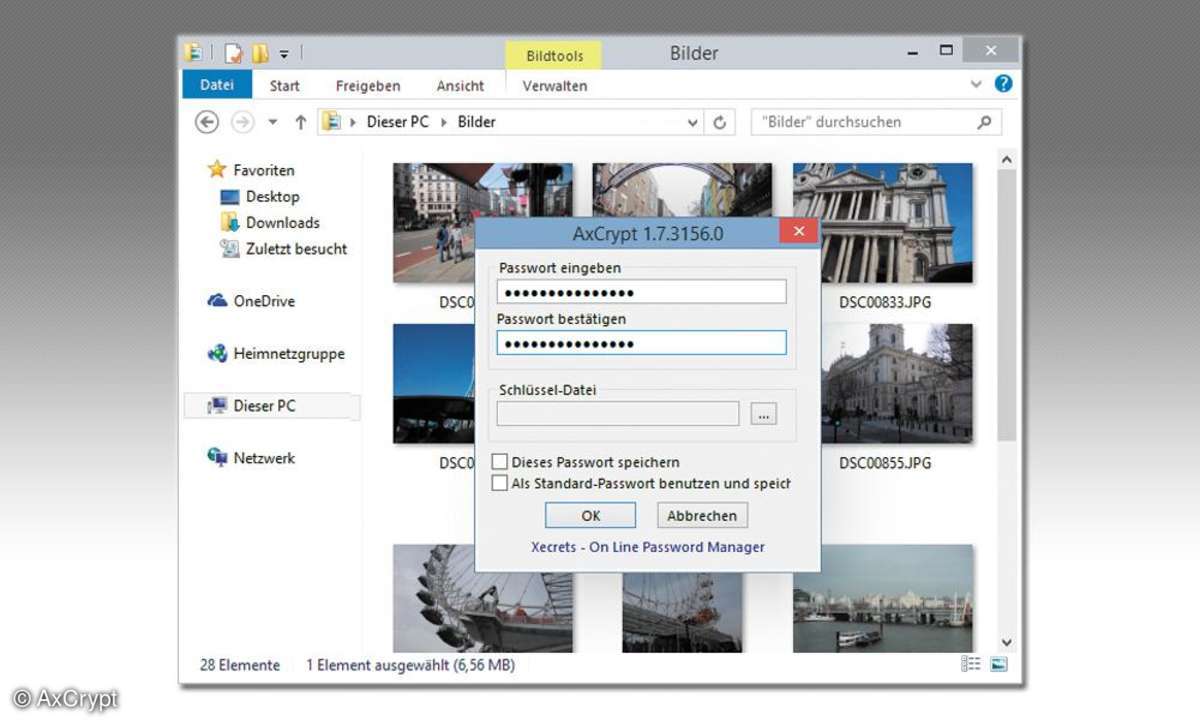Select Heimnetzgruppe in navigation pane
1200x720 pixels.
coord(289,353)
